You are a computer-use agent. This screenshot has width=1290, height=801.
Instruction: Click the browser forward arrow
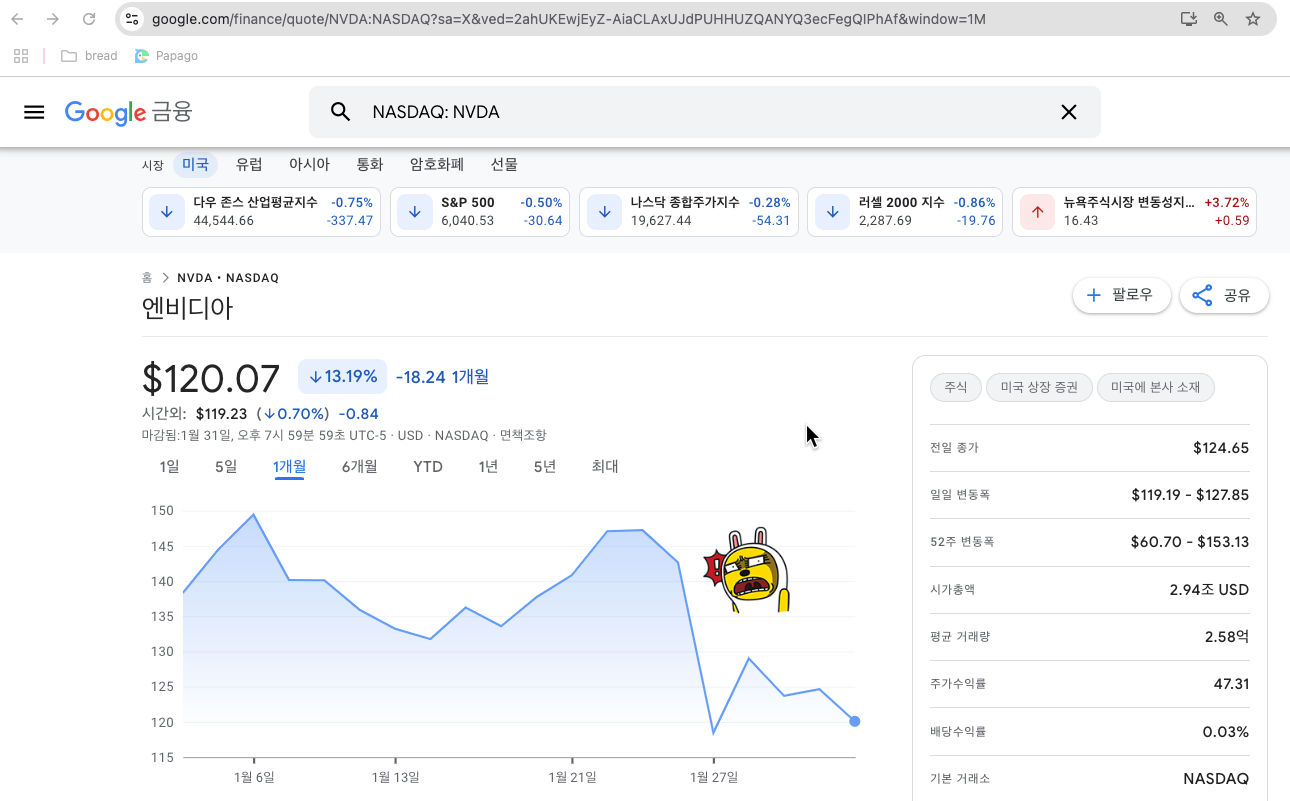click(53, 19)
